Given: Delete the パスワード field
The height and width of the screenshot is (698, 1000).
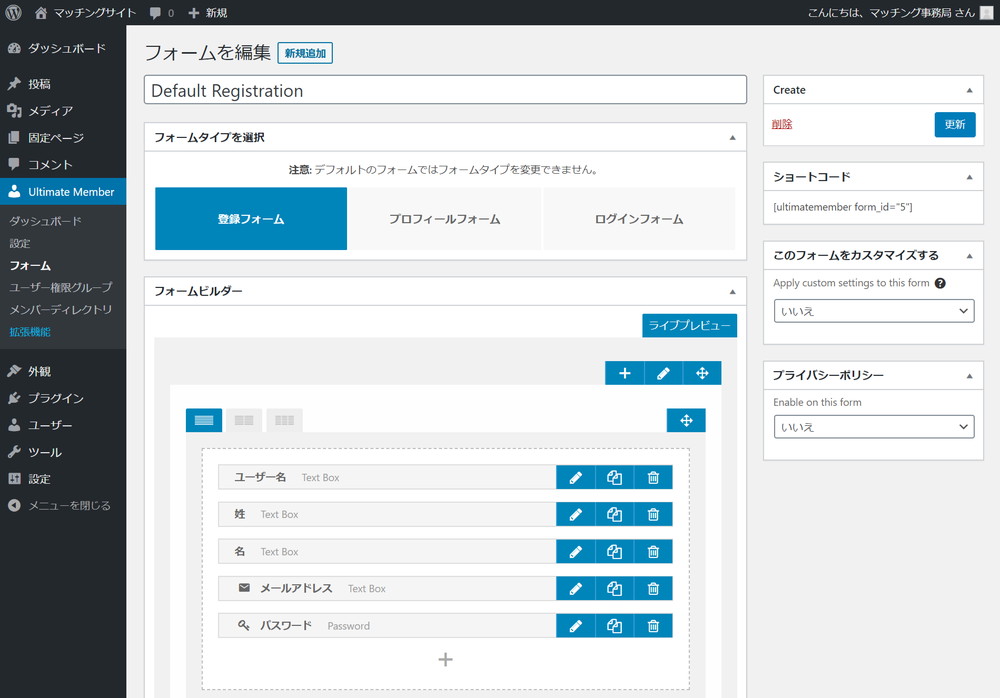Looking at the screenshot, I should click(x=653, y=626).
